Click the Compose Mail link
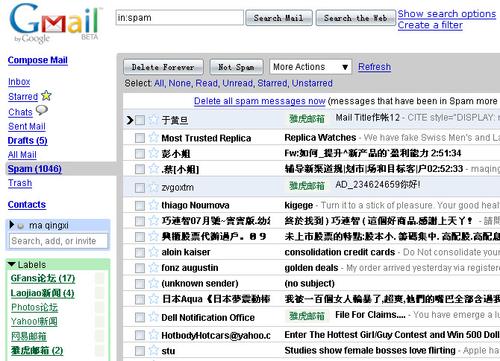500x361 pixels. click(38, 60)
